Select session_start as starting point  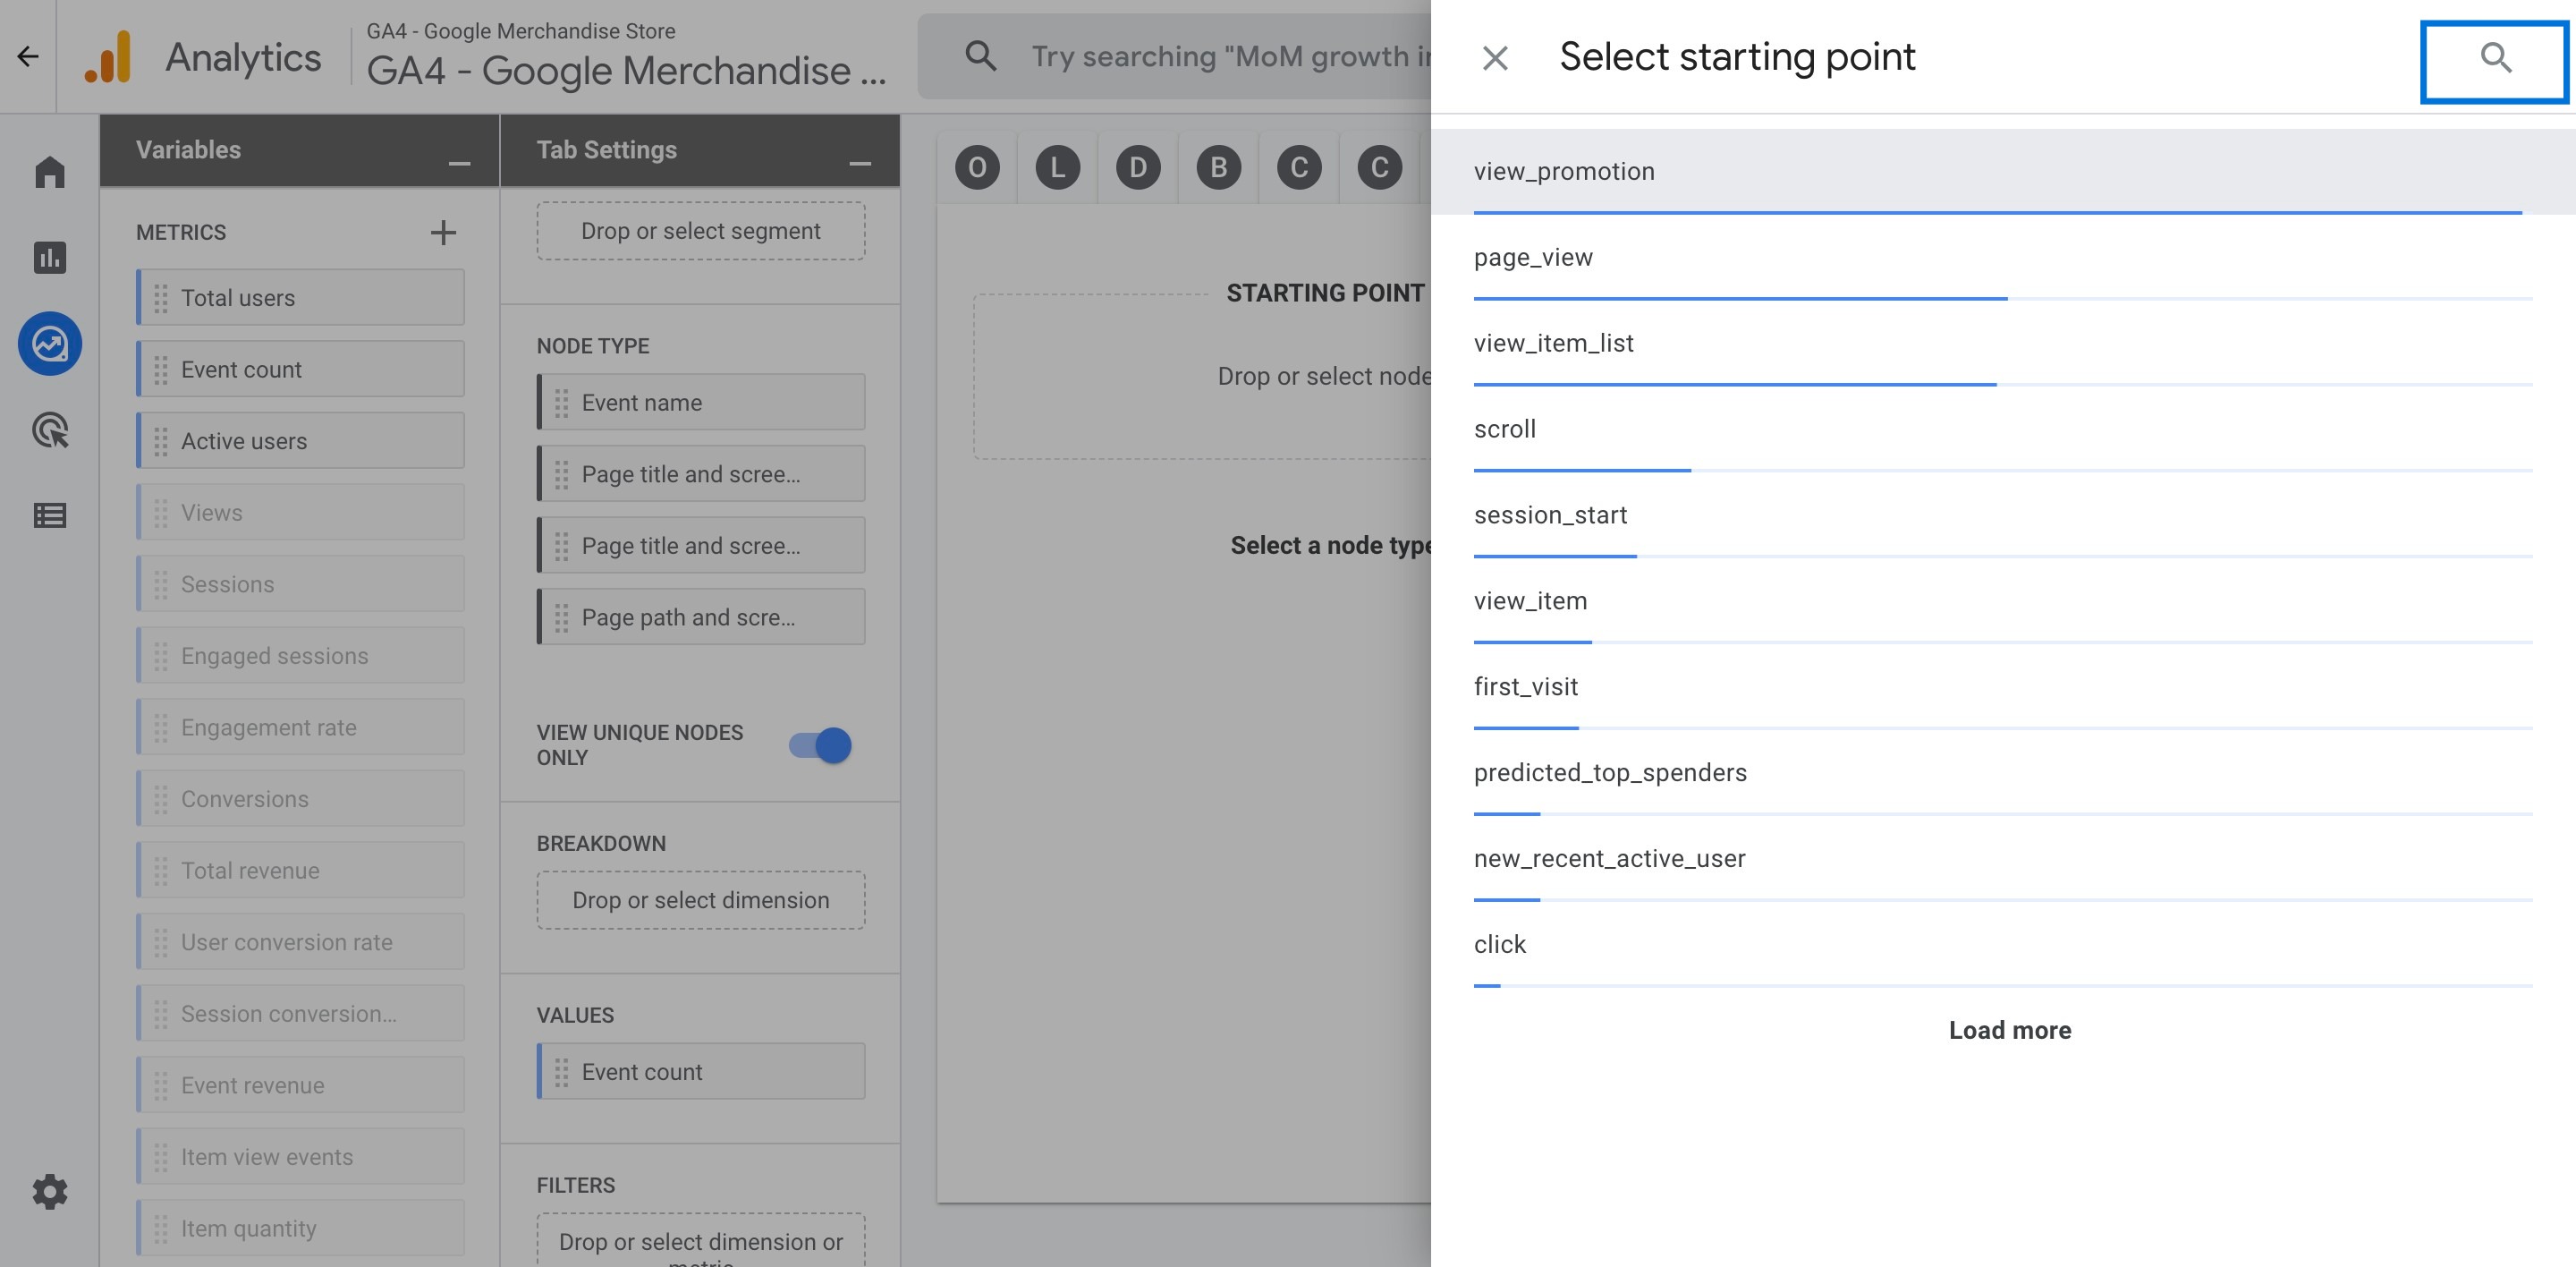click(x=1549, y=514)
